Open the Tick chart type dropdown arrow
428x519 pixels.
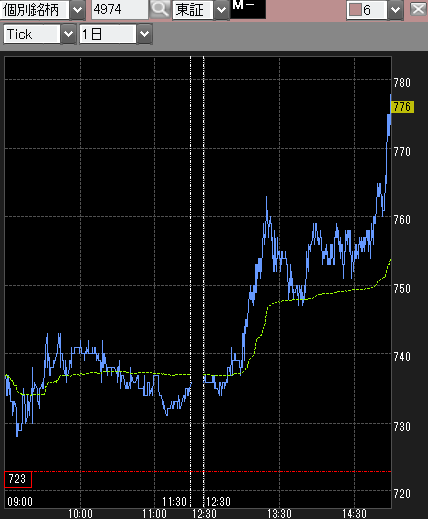(68, 34)
